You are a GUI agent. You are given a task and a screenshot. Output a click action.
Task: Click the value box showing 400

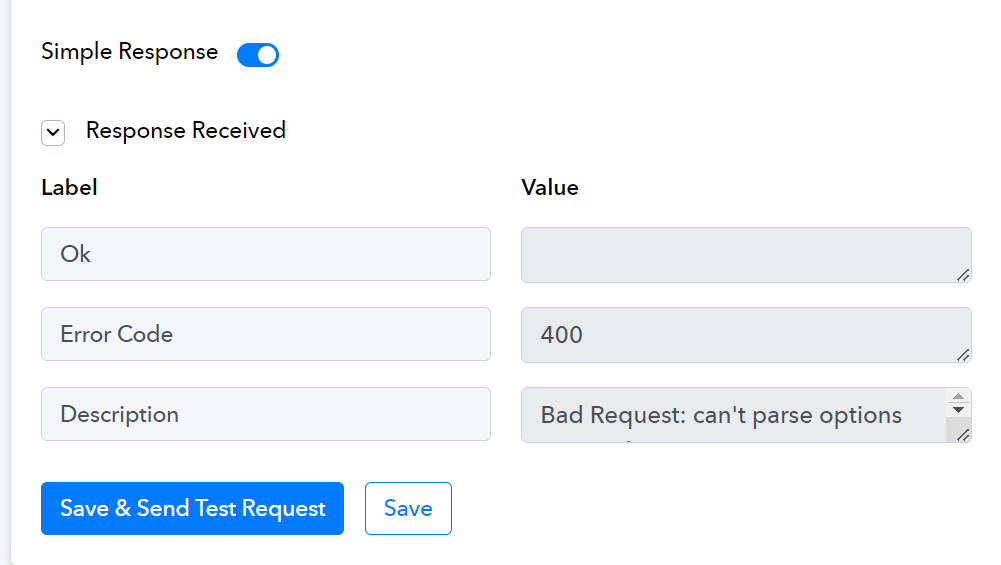click(x=746, y=335)
